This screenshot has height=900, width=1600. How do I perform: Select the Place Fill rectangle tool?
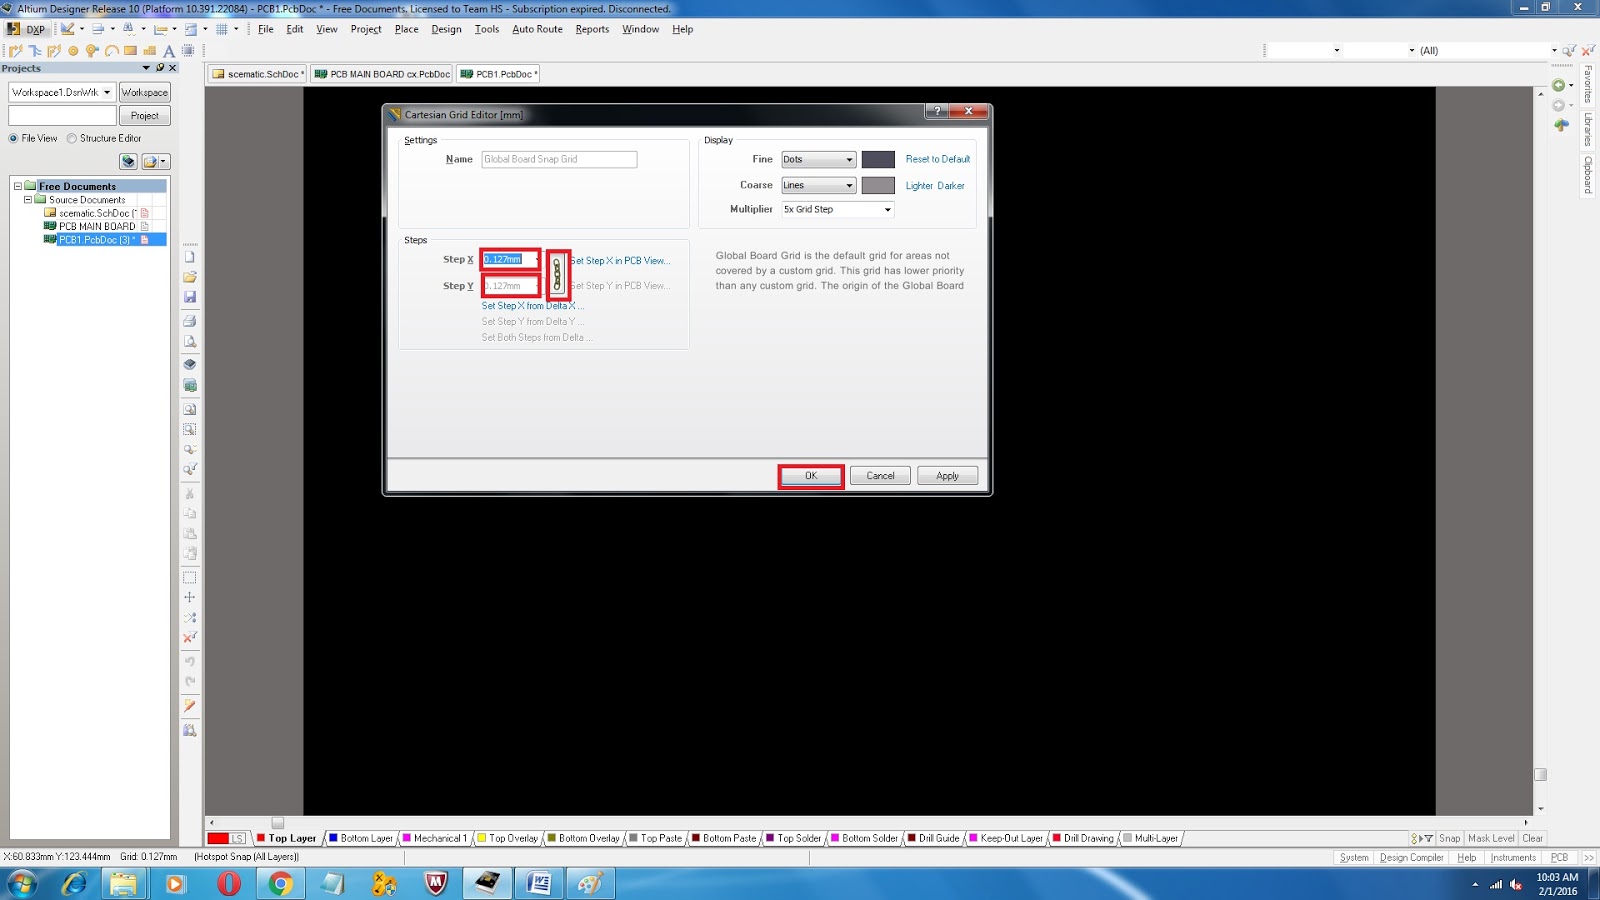[x=130, y=51]
